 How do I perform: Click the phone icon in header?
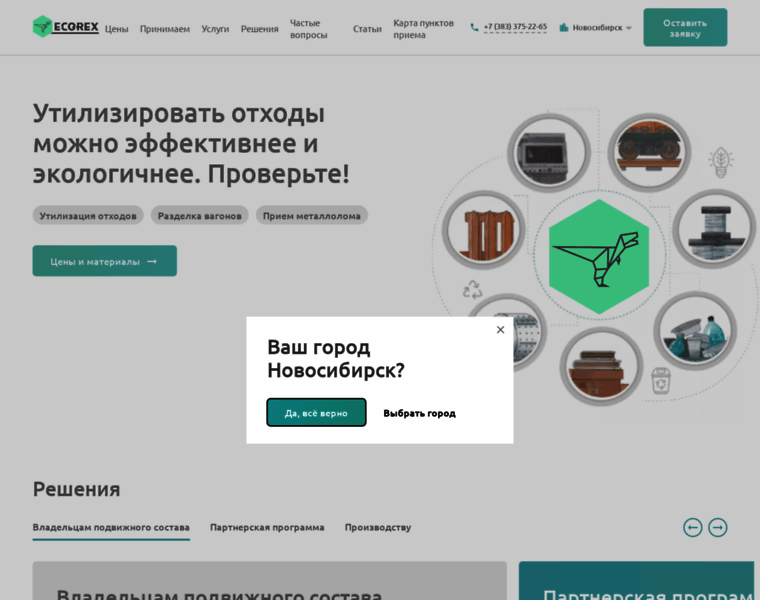475,28
